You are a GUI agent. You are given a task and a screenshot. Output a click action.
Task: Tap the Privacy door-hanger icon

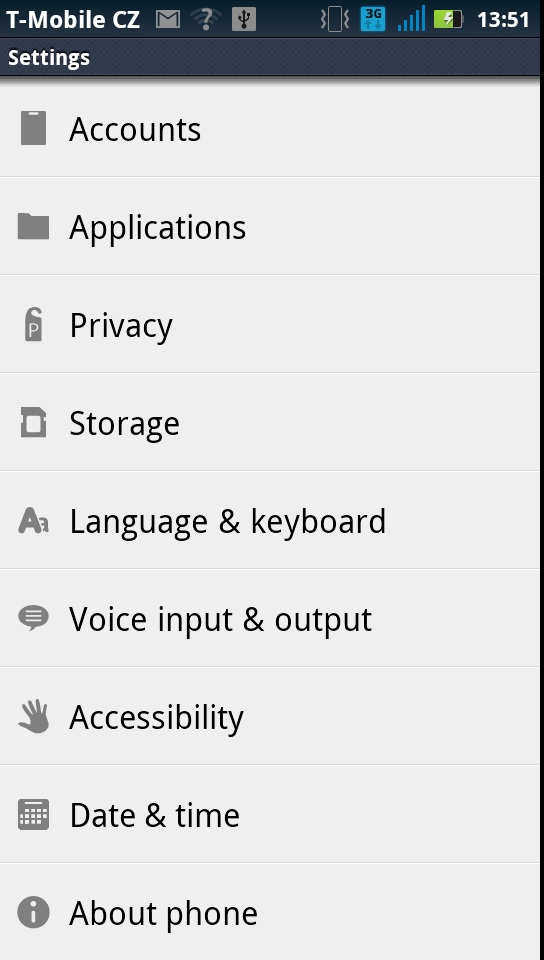(x=33, y=324)
